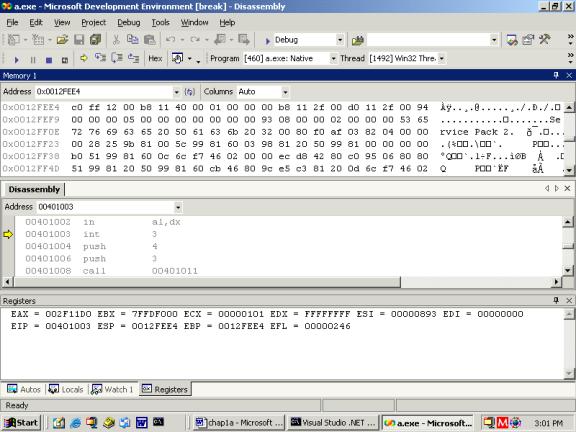The image size is (576, 432).
Task: Click the Save disk icon in toolbar
Action: 79,40
